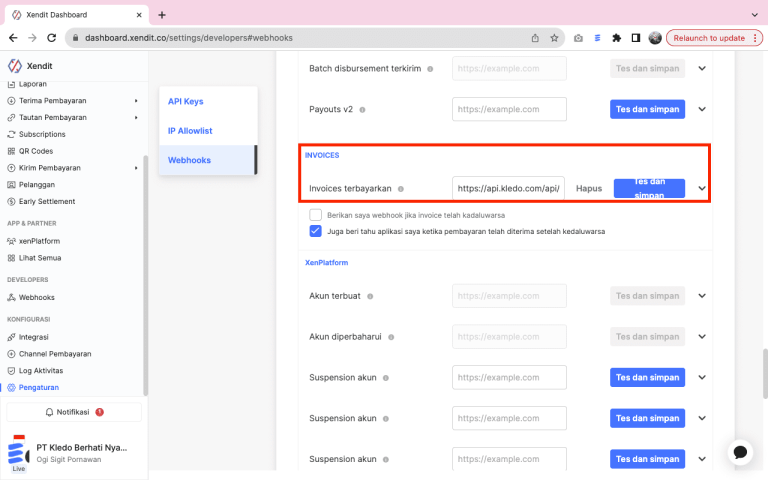Click info icon next to Akun terbuat
768x480 pixels.
pyautogui.click(x=370, y=296)
